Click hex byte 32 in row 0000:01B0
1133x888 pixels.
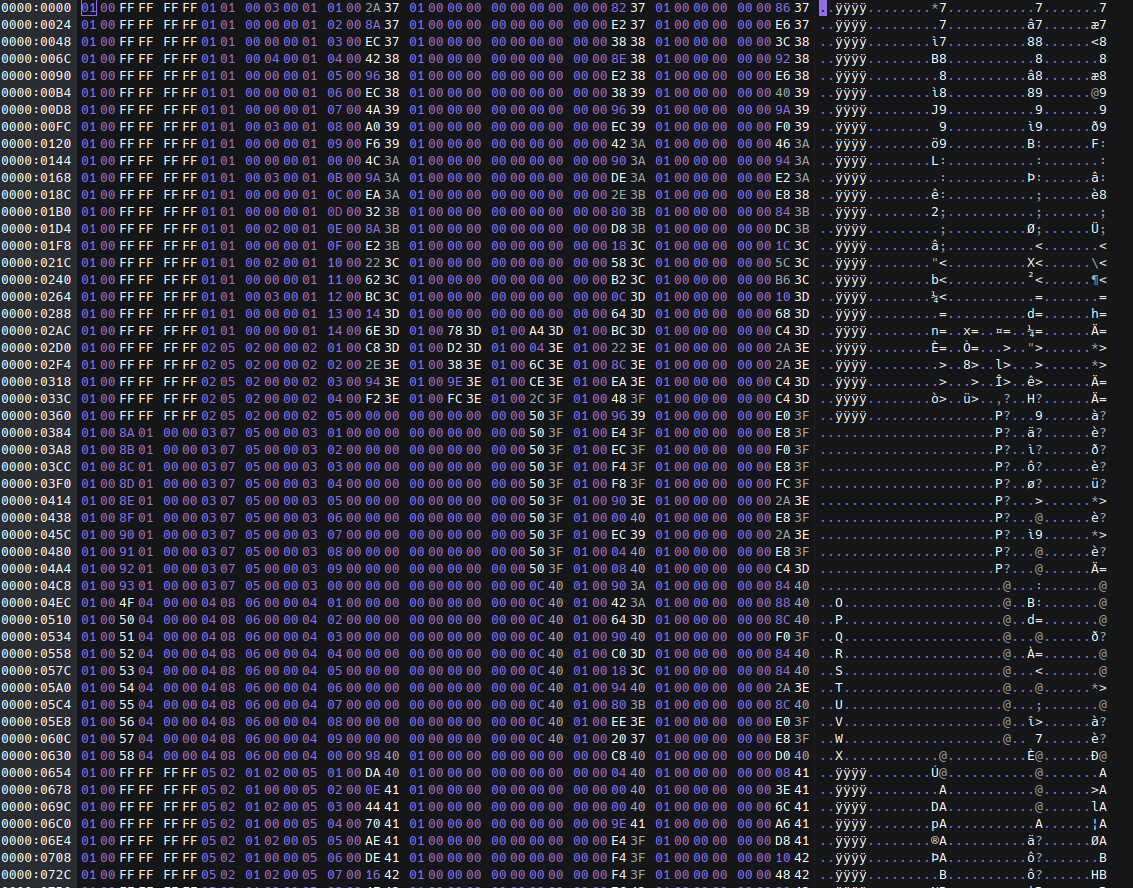[373, 212]
